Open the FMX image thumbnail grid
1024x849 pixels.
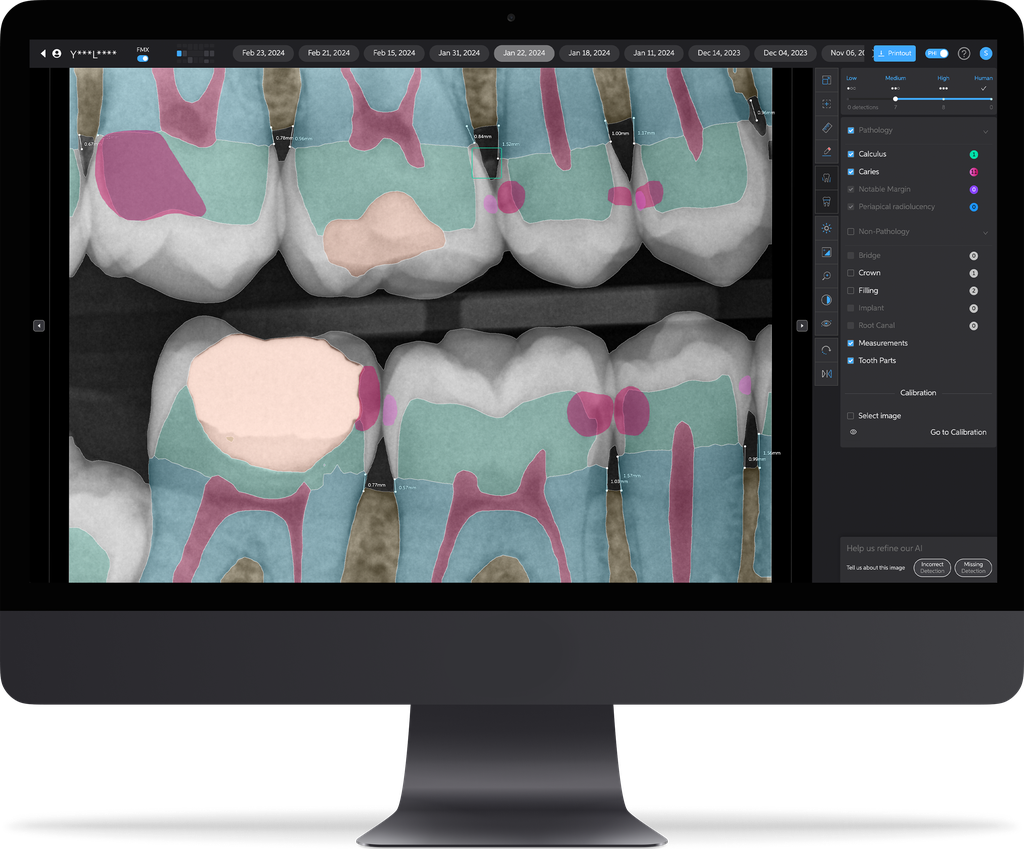pyautogui.click(x=195, y=54)
